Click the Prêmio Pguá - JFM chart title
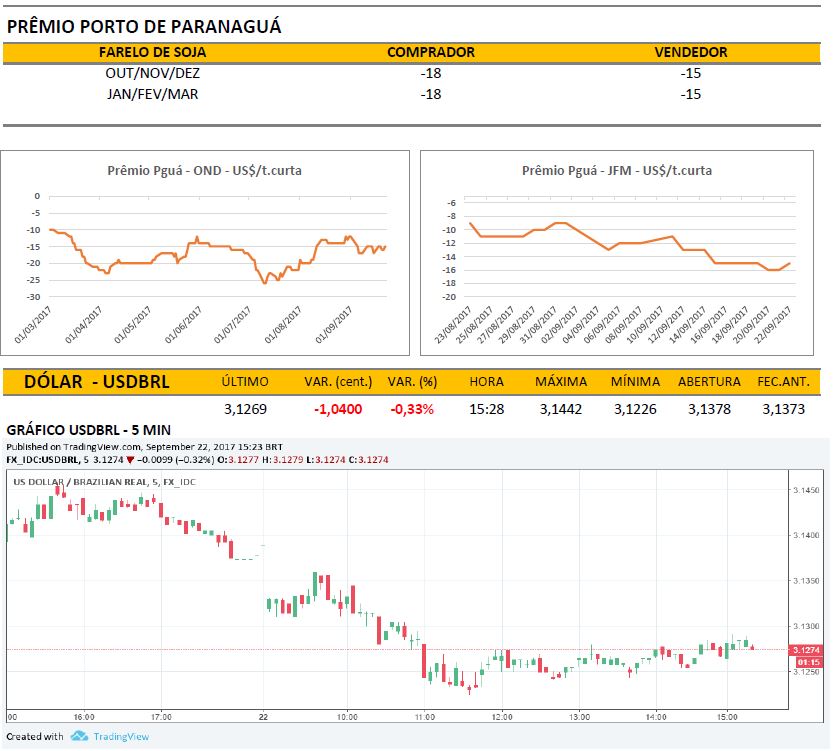This screenshot has width=835, height=751. [617, 171]
